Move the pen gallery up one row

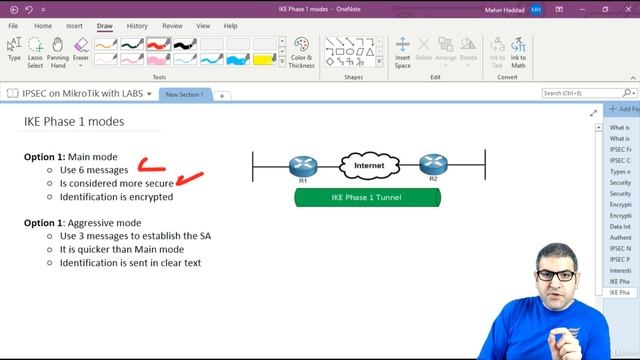coord(282,41)
